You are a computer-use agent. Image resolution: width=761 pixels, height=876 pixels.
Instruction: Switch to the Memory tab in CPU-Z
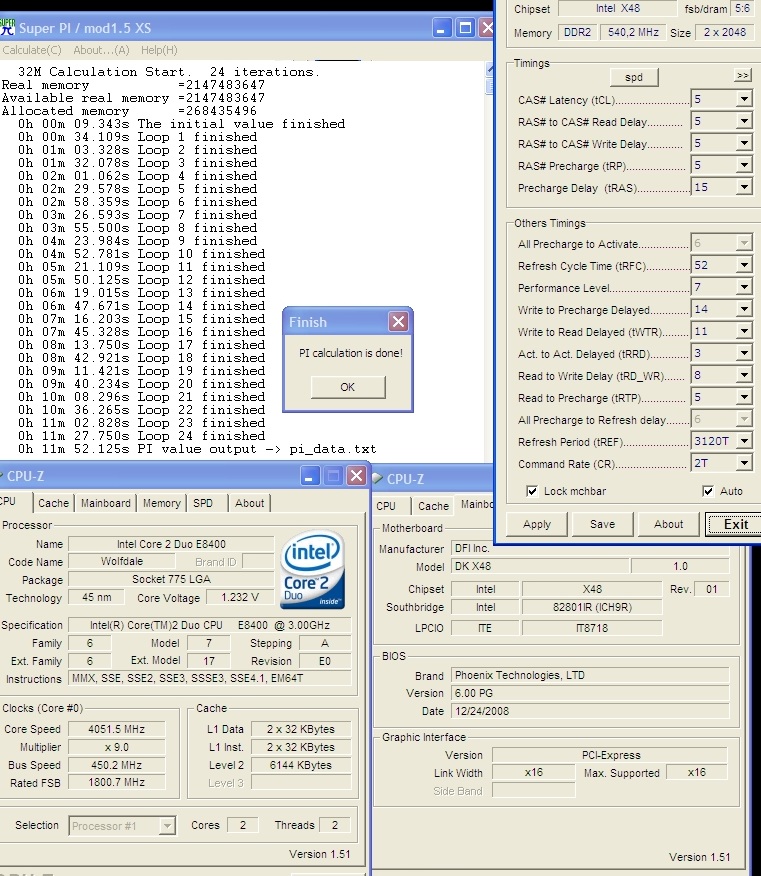pyautogui.click(x=161, y=504)
